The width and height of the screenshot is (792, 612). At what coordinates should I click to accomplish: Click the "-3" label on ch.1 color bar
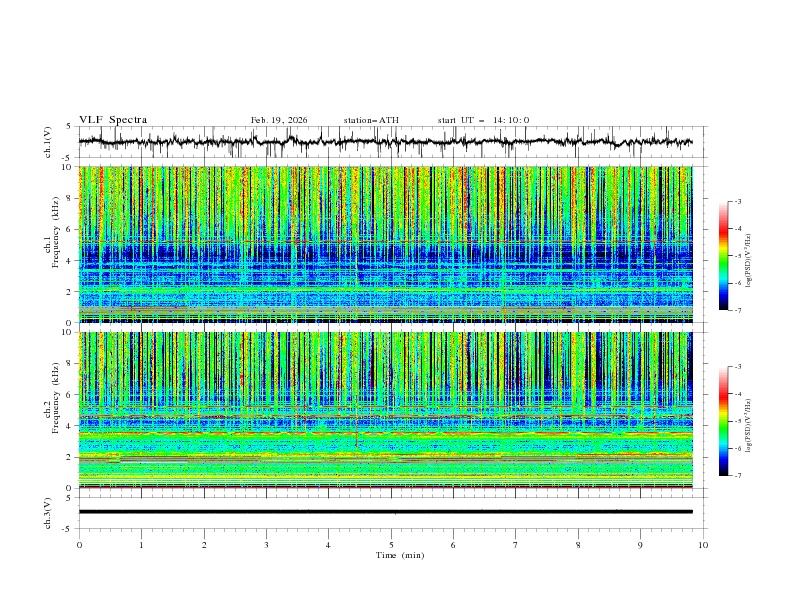[x=737, y=201]
